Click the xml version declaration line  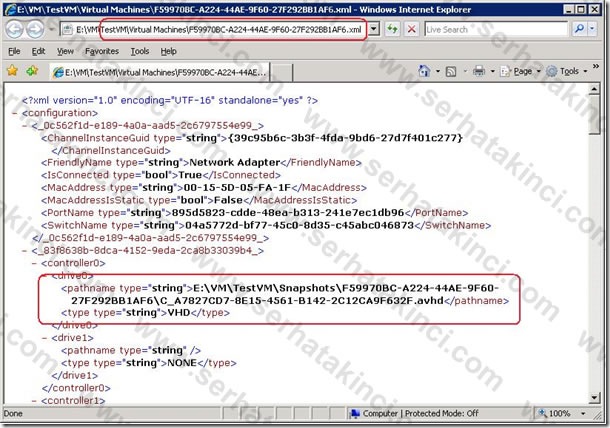pyautogui.click(x=170, y=100)
